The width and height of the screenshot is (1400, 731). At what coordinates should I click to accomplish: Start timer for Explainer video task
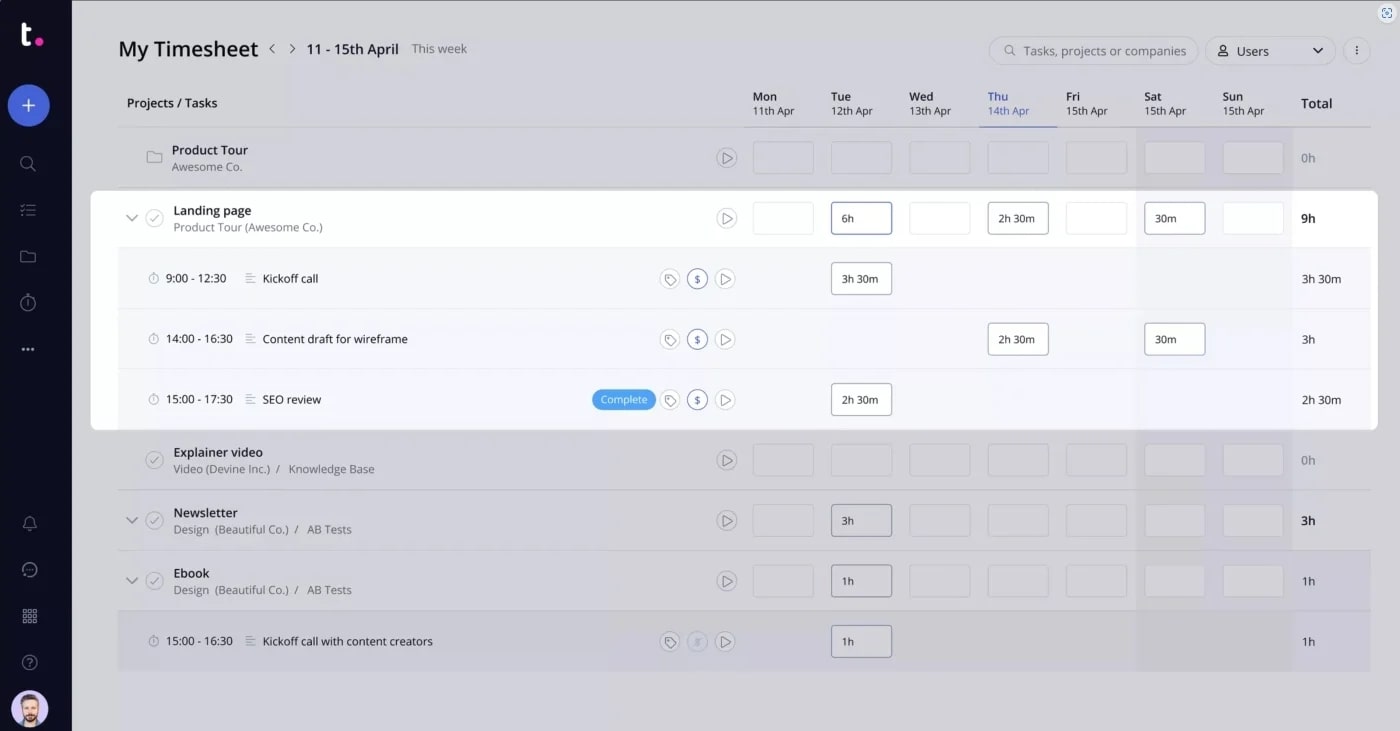726,460
